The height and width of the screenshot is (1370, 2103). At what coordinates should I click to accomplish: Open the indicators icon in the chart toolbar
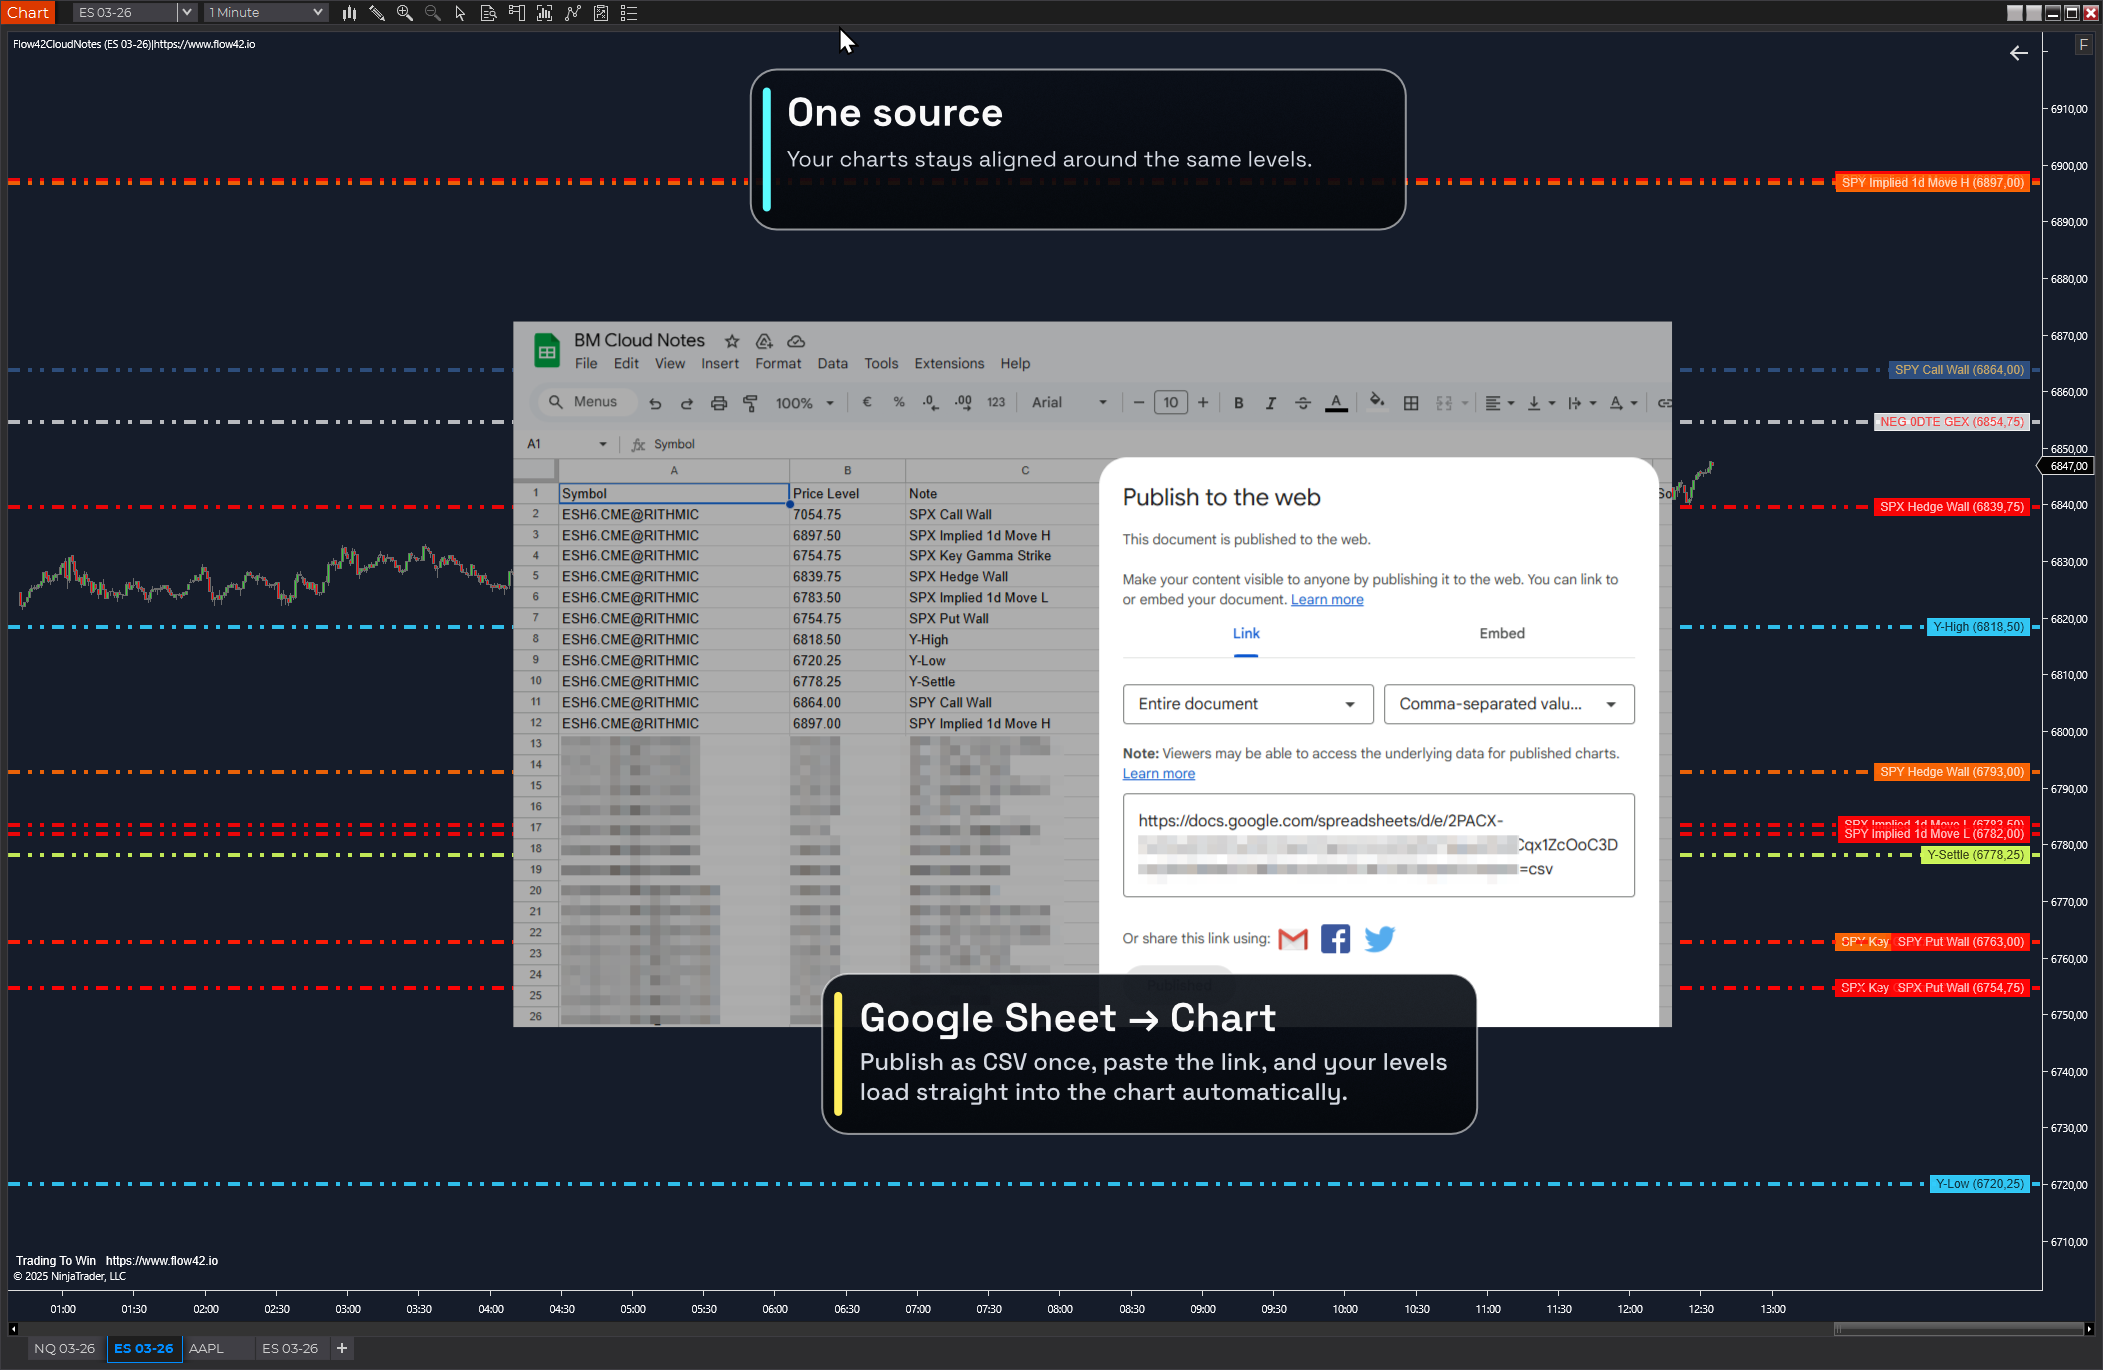point(545,13)
